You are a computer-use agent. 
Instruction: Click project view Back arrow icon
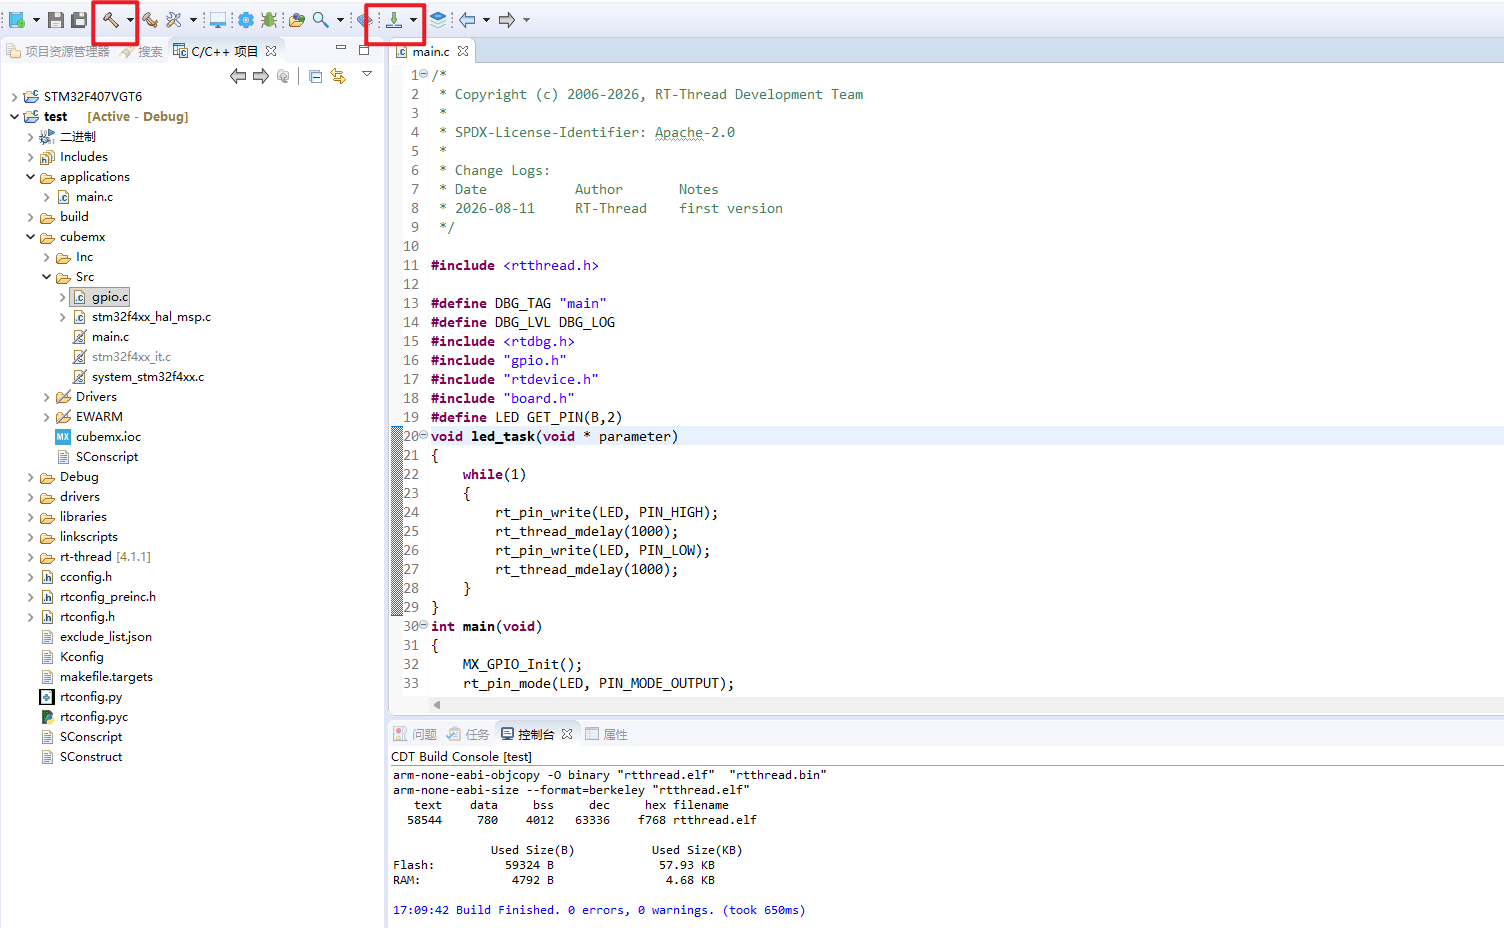point(238,76)
